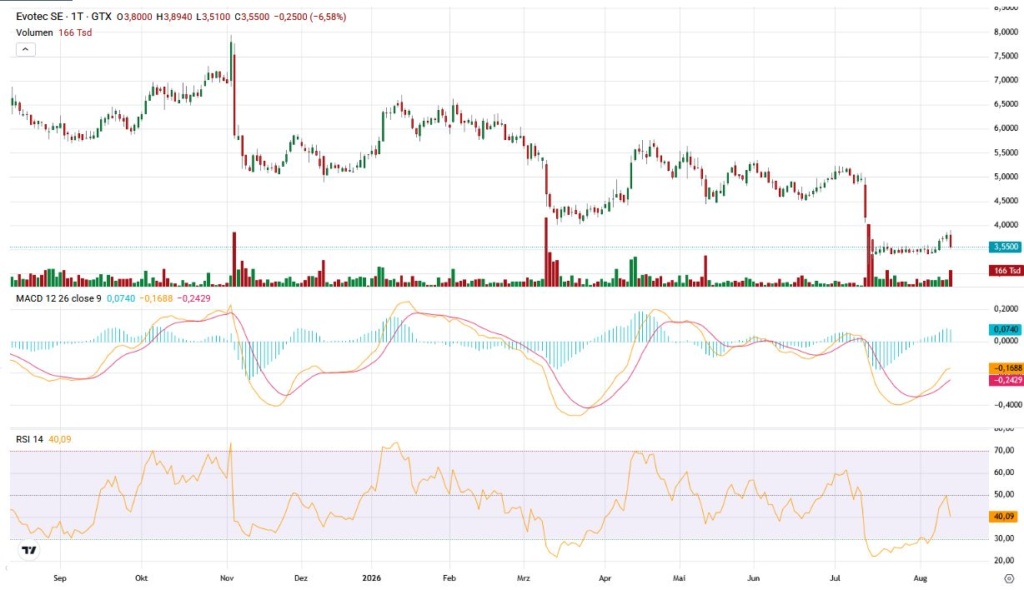Click the 4,0000 price axis label
Viewport: 1024px width, 590px height.
pyautogui.click(x=1006, y=225)
